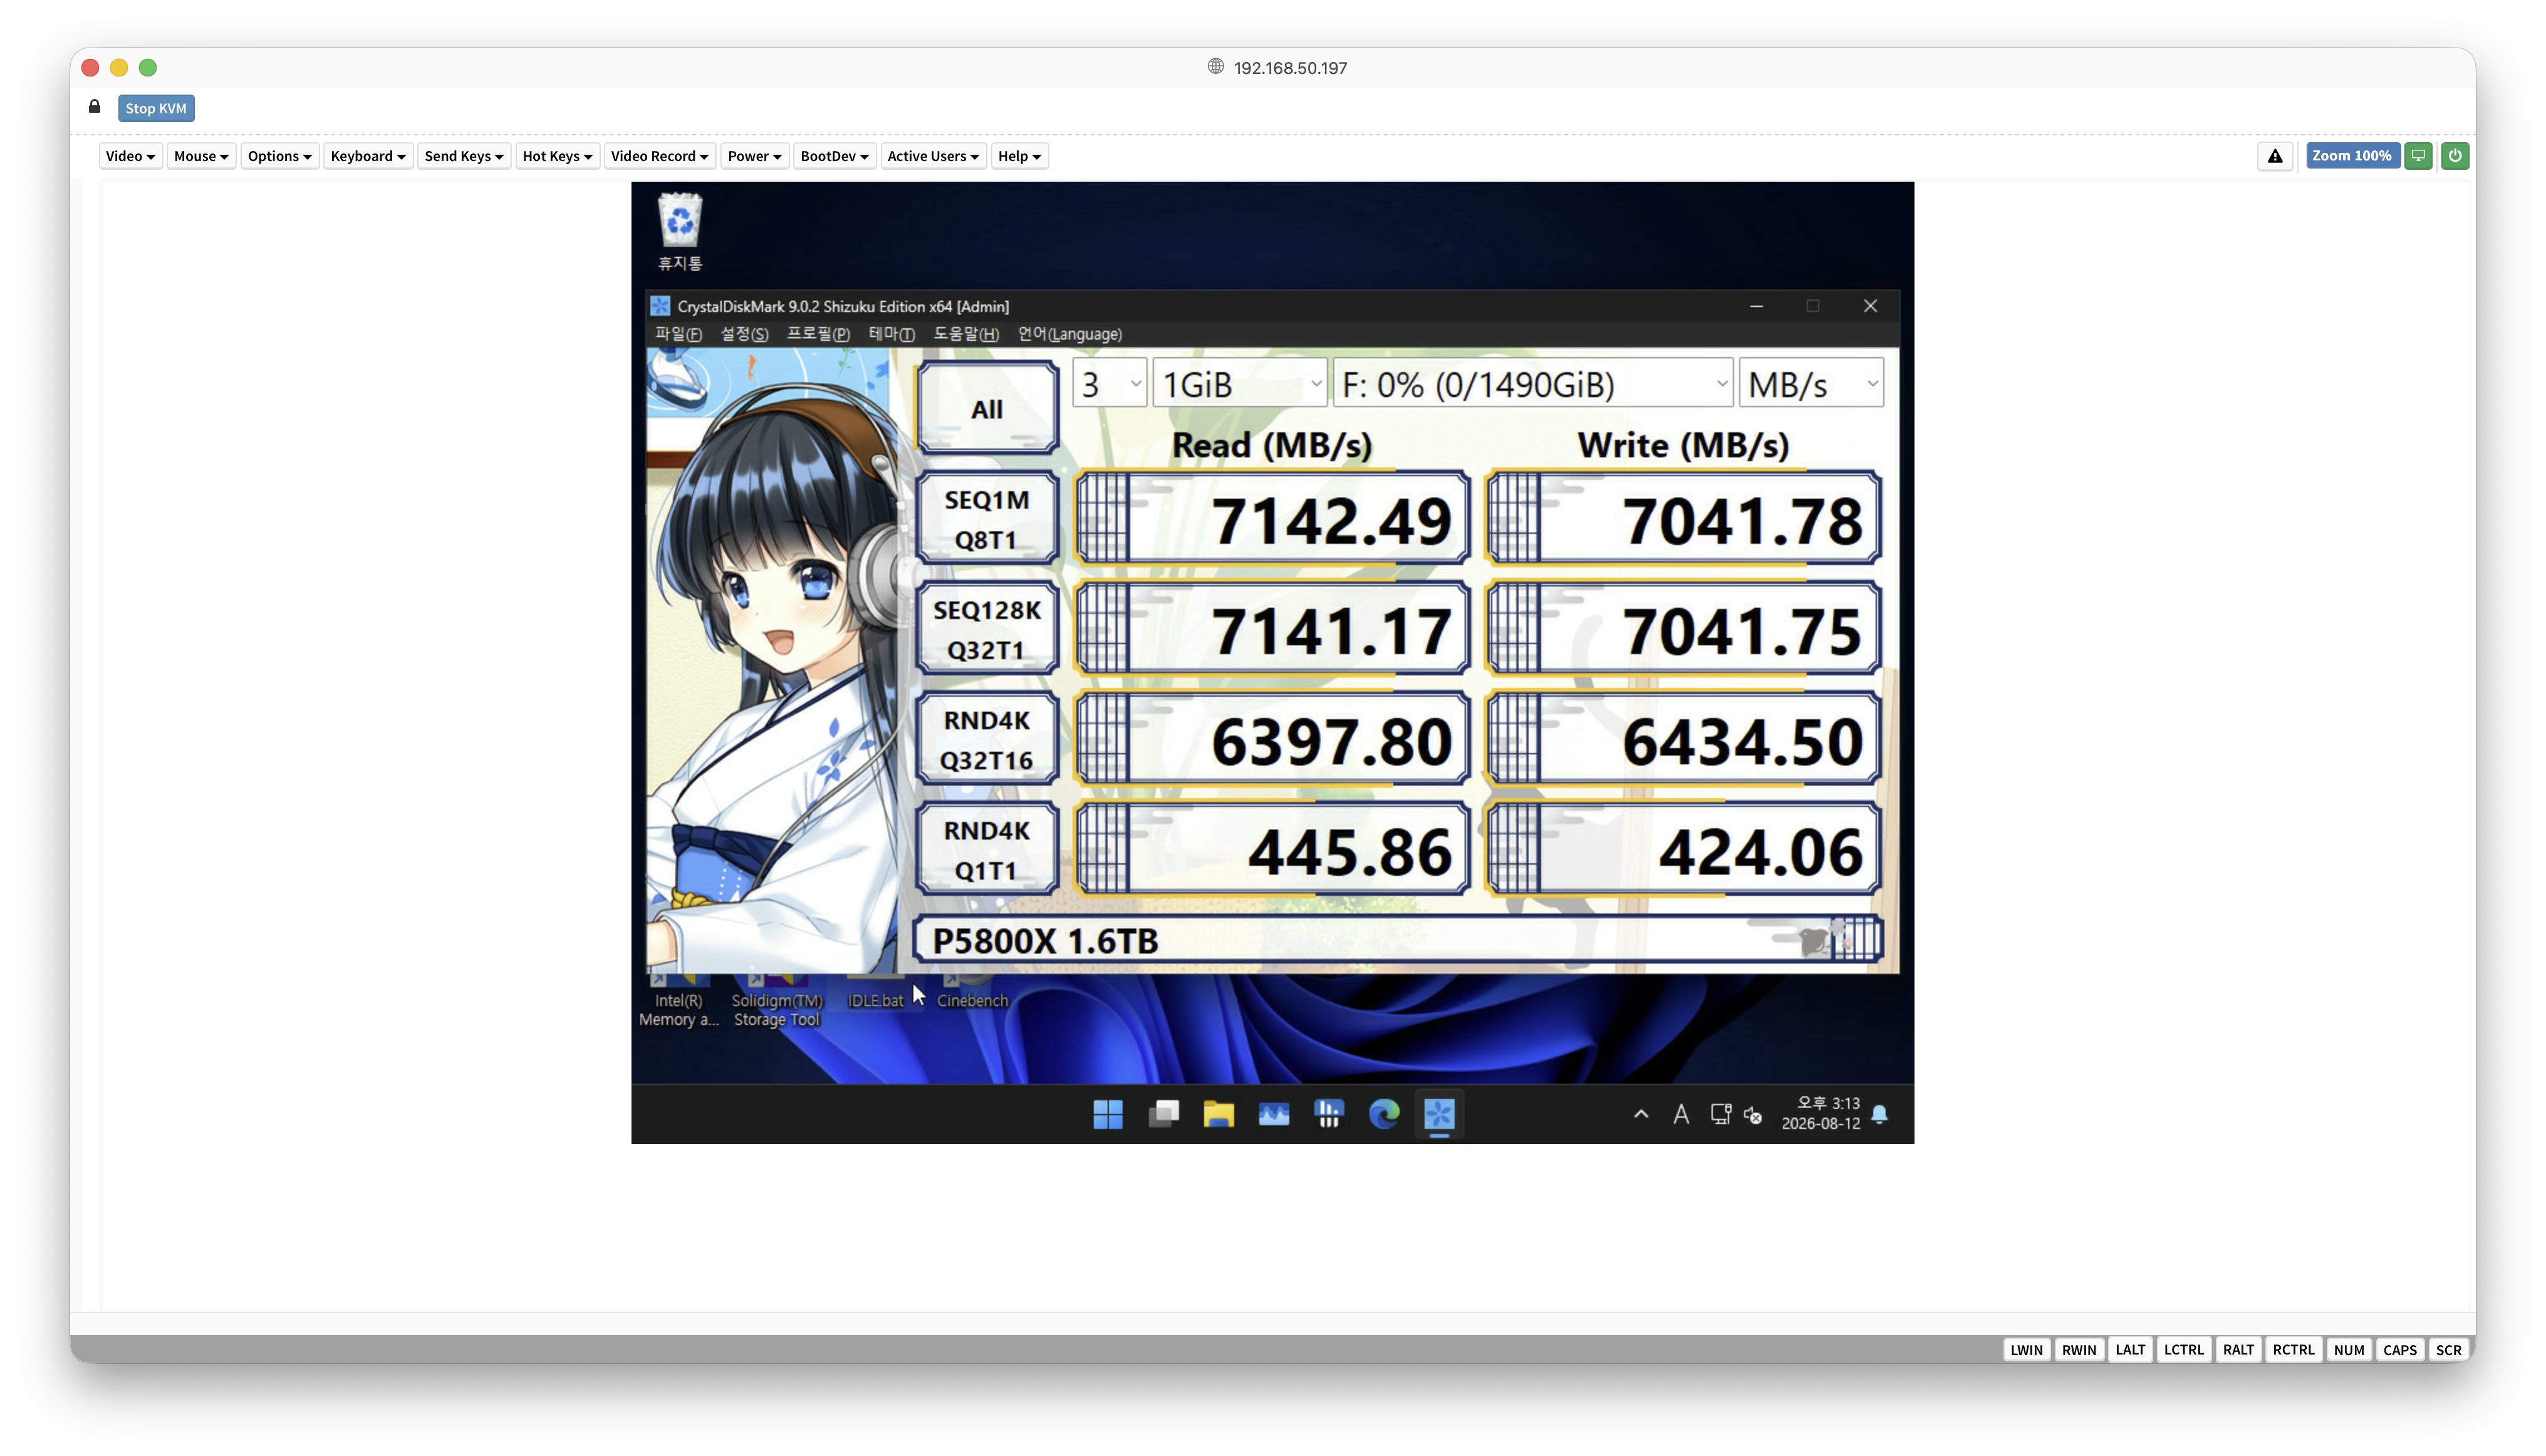The image size is (2546, 1456).
Task: Open the 프로필(P) menu
Action: click(x=818, y=334)
